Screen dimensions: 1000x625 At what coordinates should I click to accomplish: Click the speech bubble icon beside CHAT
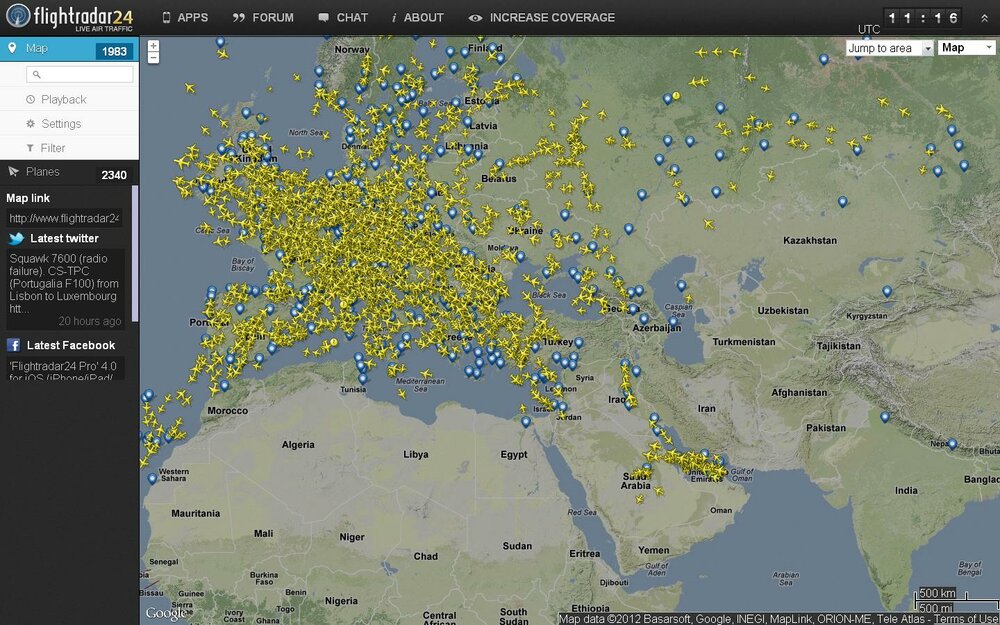pyautogui.click(x=322, y=17)
